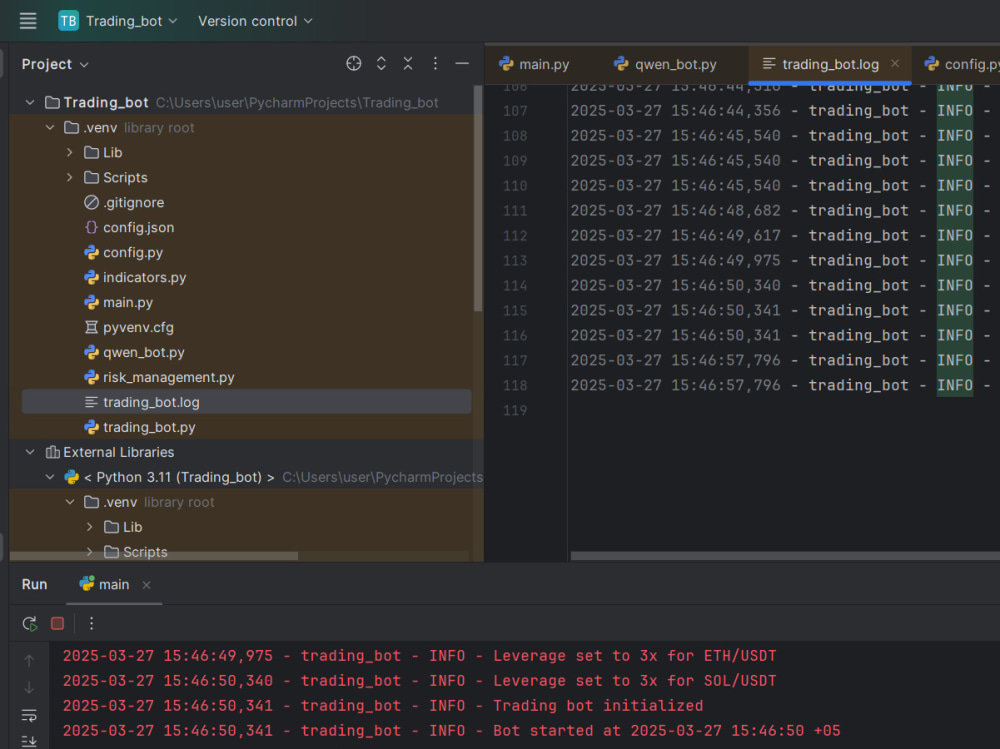Click the Run tool window label
The image size is (1000, 749).
click(34, 584)
